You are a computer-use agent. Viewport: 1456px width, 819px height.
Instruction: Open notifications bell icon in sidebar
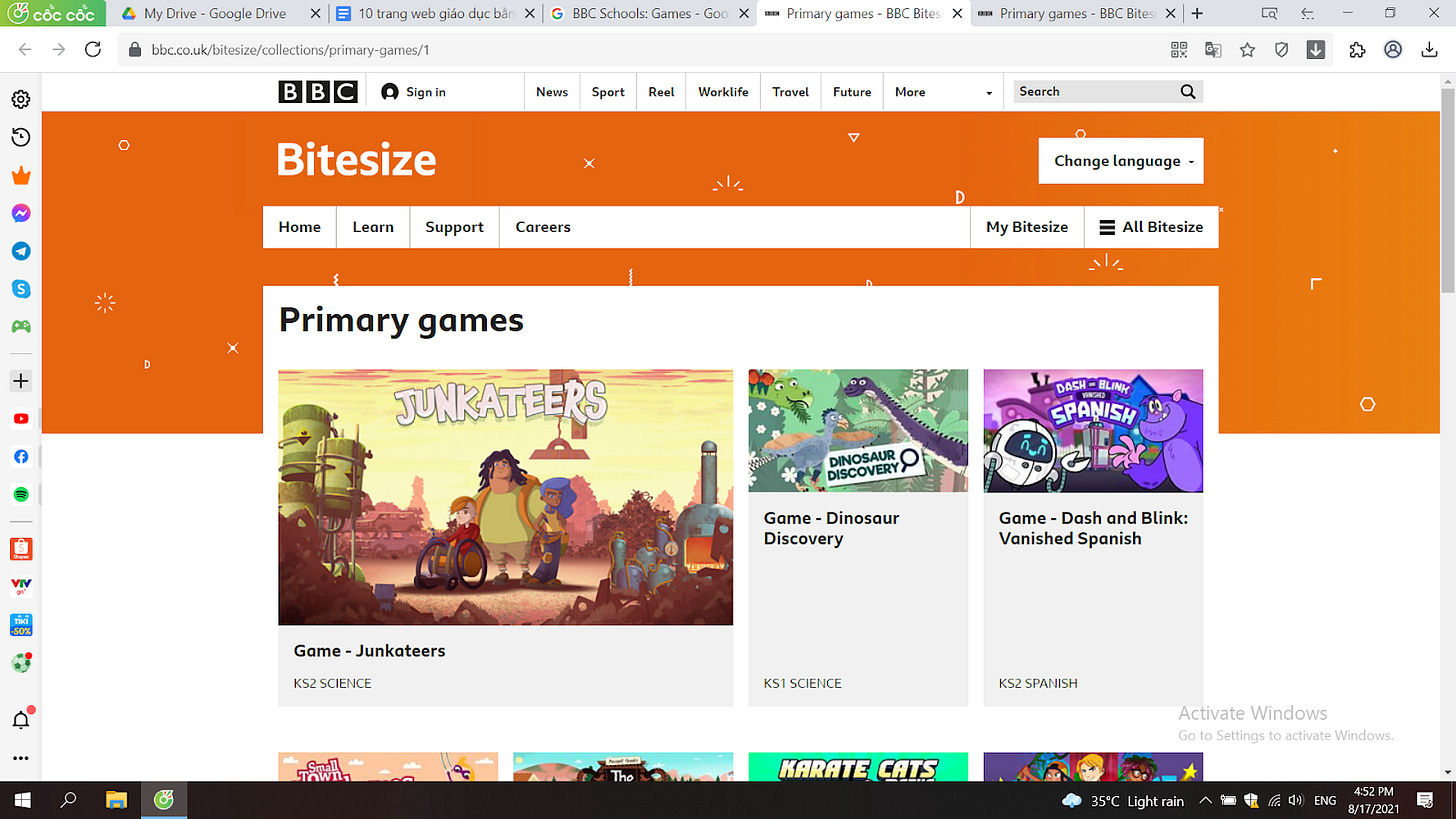[21, 720]
